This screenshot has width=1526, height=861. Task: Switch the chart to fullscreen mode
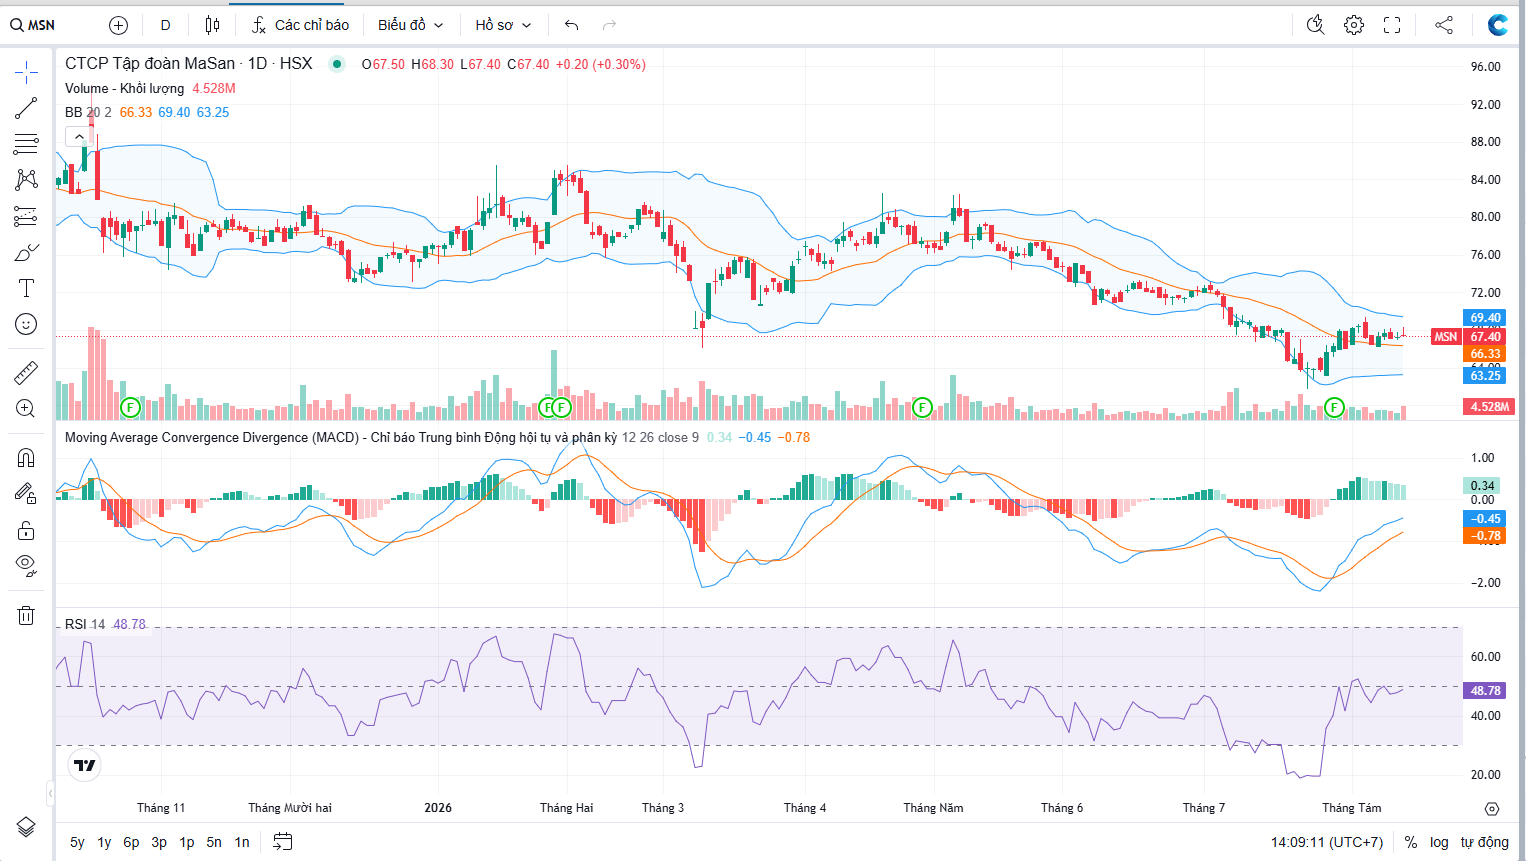1392,25
